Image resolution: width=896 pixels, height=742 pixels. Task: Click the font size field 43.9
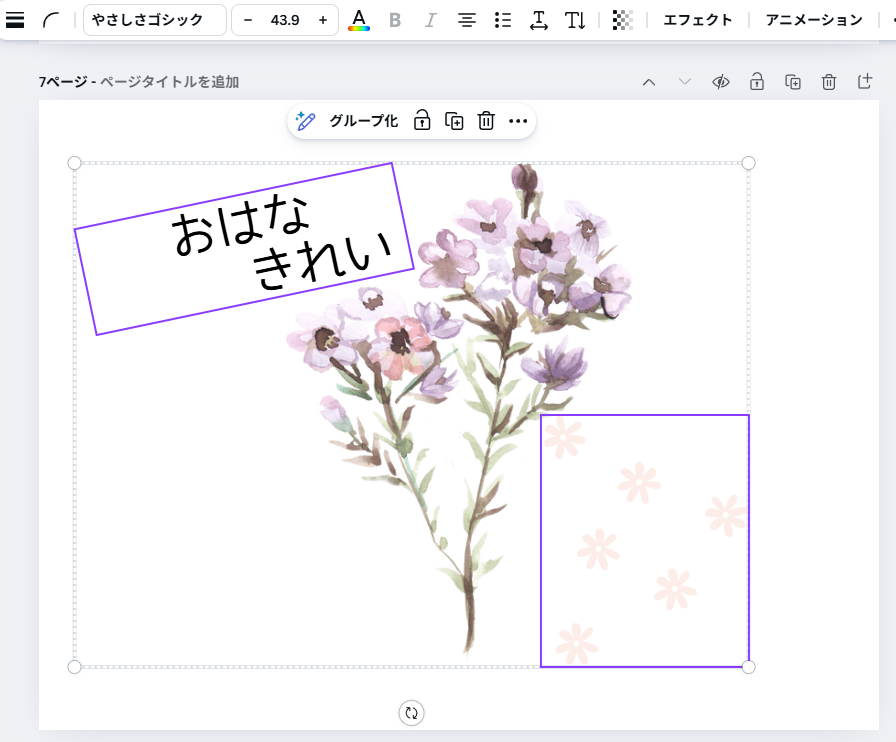(x=285, y=20)
